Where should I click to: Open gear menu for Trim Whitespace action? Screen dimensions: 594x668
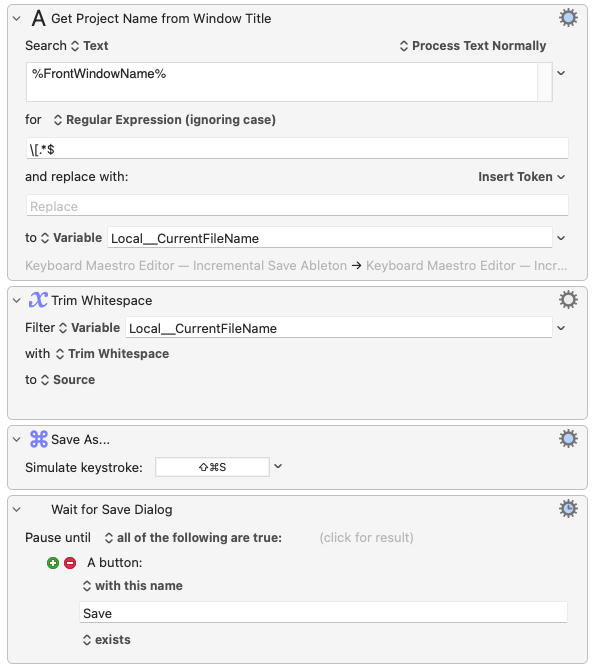(568, 300)
